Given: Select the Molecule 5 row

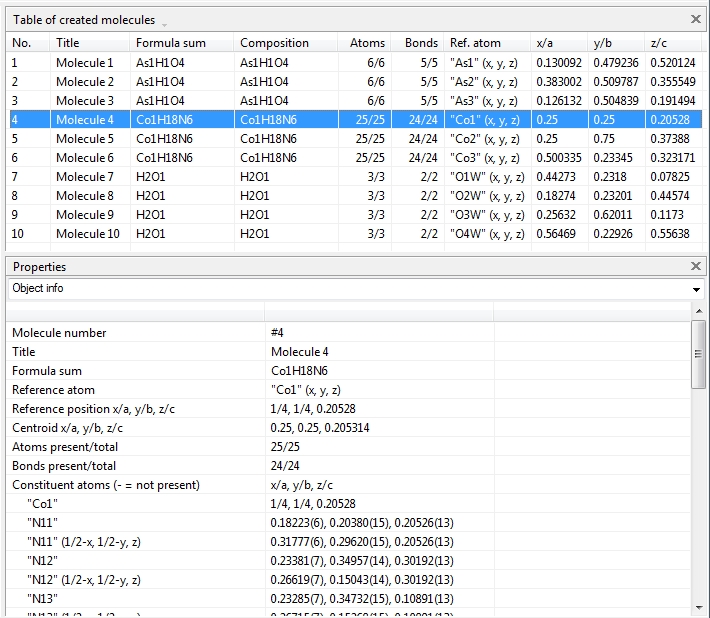Looking at the screenshot, I should point(84,139).
